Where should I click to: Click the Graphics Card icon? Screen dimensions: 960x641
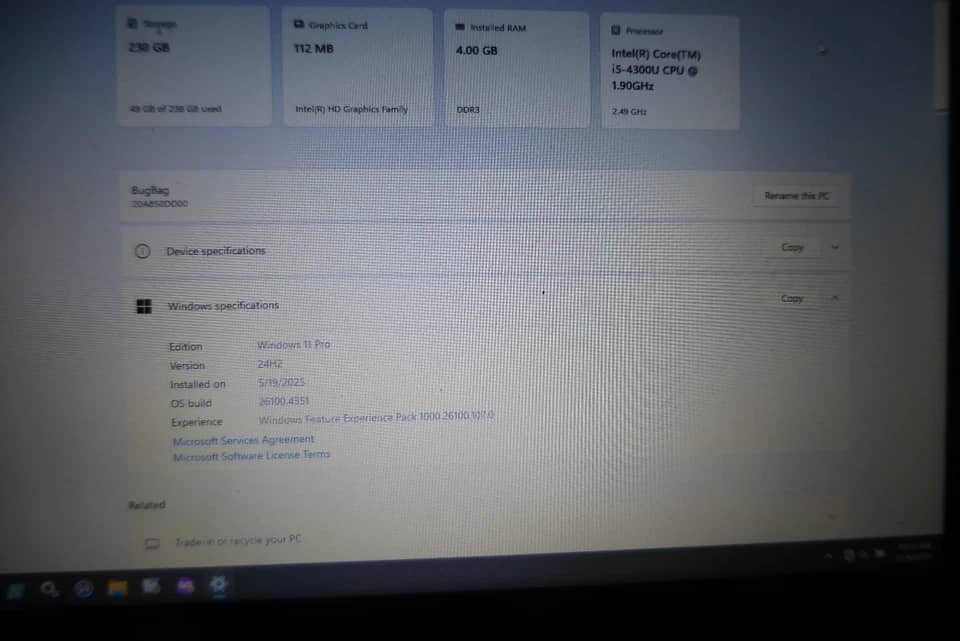coord(299,24)
